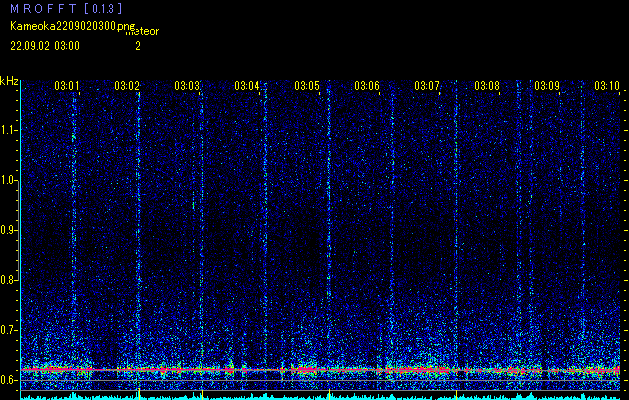Click the red carrier signal line near 0.62 kHz
The image size is (629, 400).
point(320,370)
